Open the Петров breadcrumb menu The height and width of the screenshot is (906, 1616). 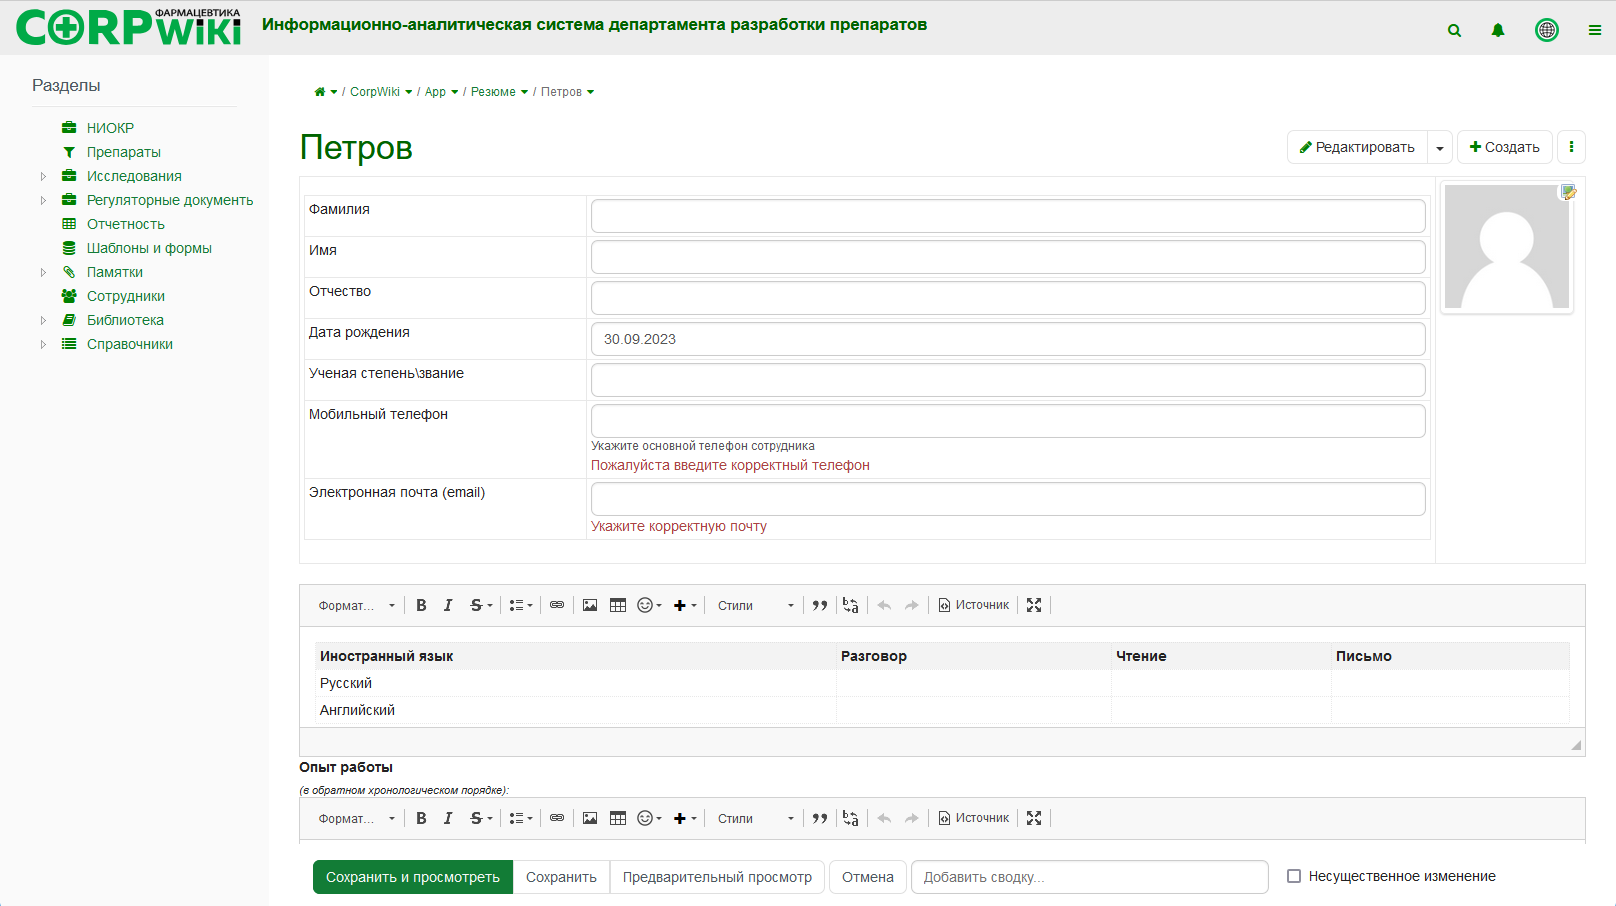[x=590, y=92]
